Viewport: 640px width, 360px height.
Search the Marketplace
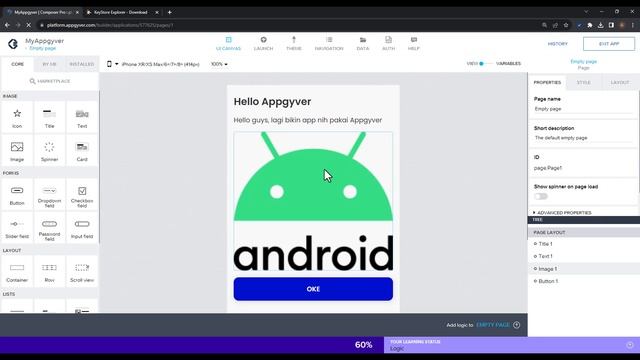coord(50,81)
